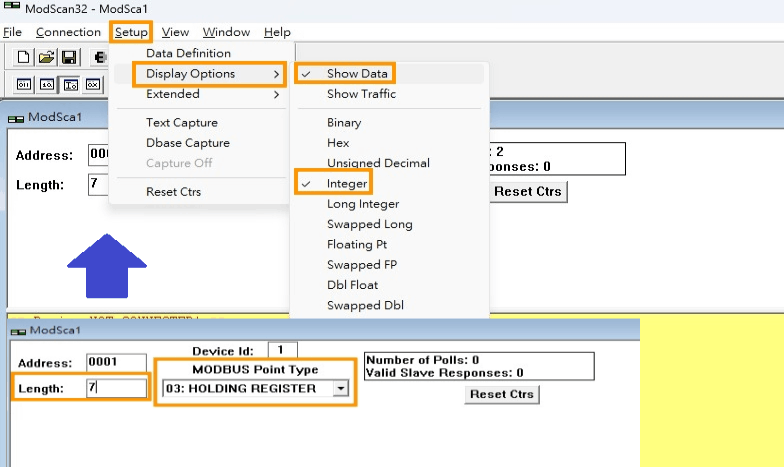This screenshot has width=784, height=467.
Task: Select the 'To' integer format toolbar icon
Action: [69, 84]
